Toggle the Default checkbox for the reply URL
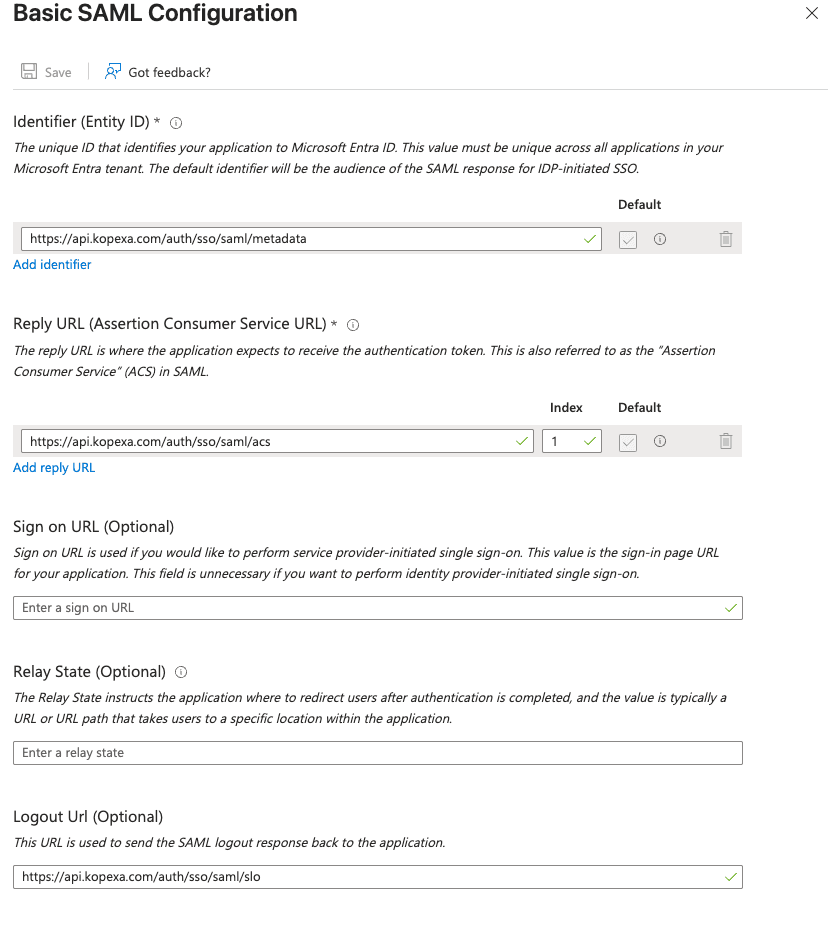This screenshot has height=934, width=835. [627, 441]
